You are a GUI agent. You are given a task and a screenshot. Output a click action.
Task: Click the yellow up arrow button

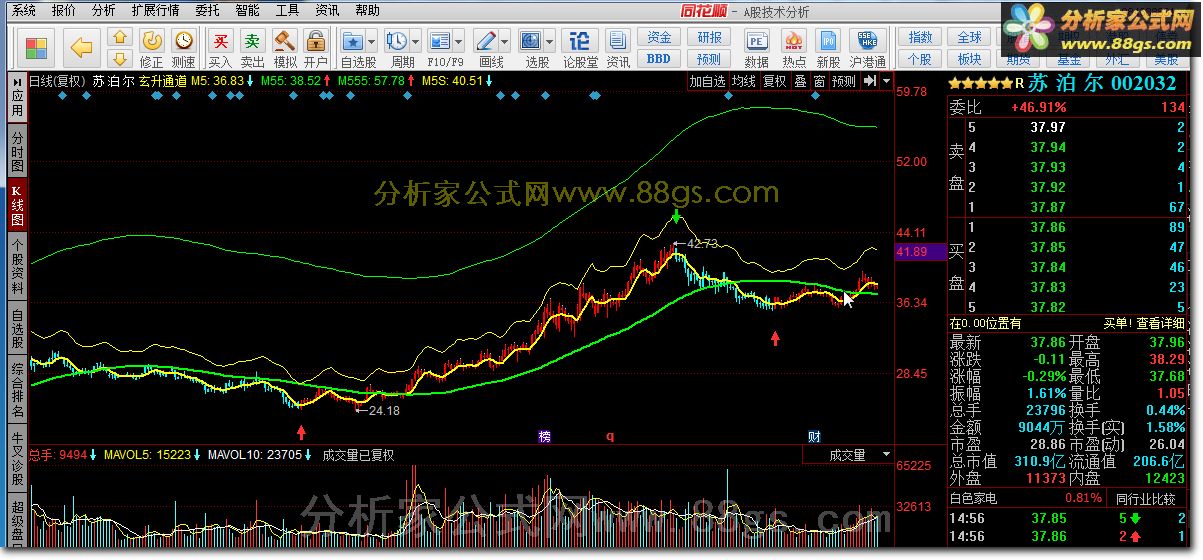pos(120,37)
